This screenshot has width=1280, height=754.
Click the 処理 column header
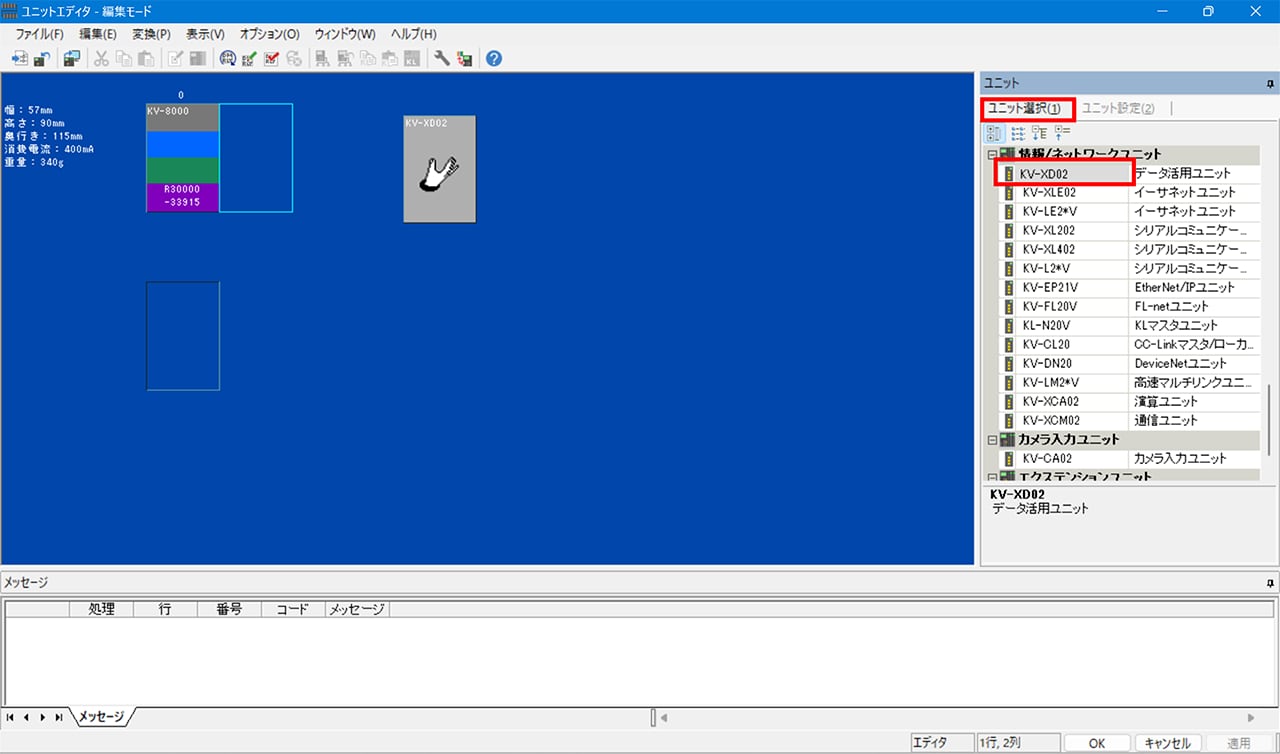coord(101,609)
